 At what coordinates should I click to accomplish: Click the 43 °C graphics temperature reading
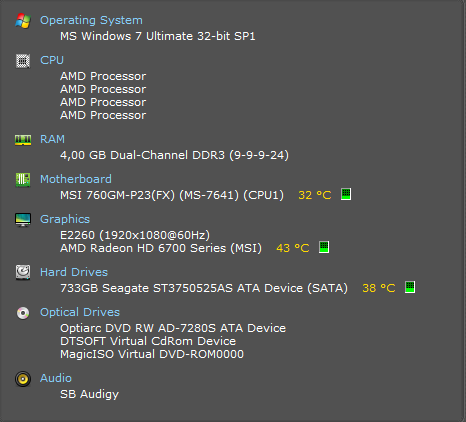(x=293, y=248)
